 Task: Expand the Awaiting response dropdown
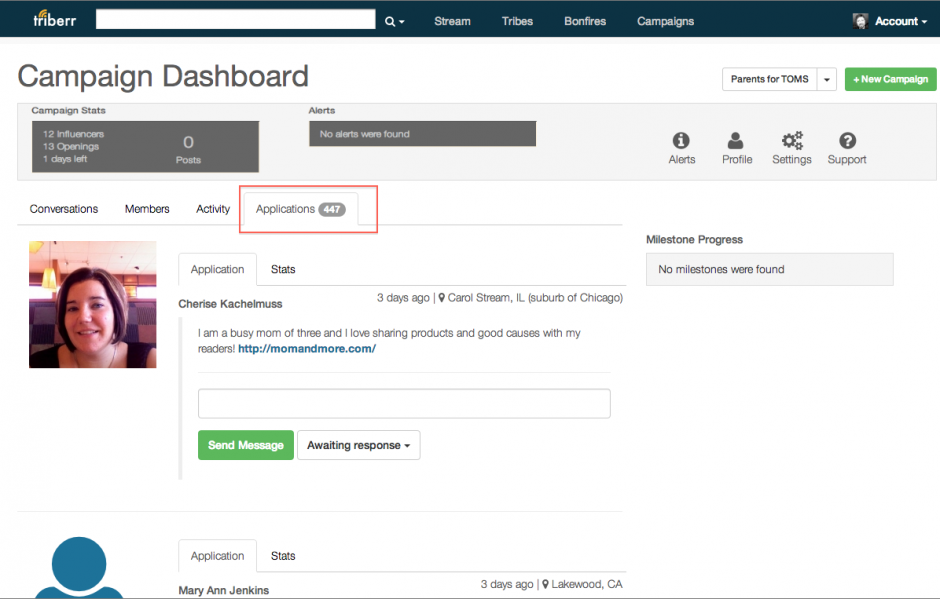(358, 445)
